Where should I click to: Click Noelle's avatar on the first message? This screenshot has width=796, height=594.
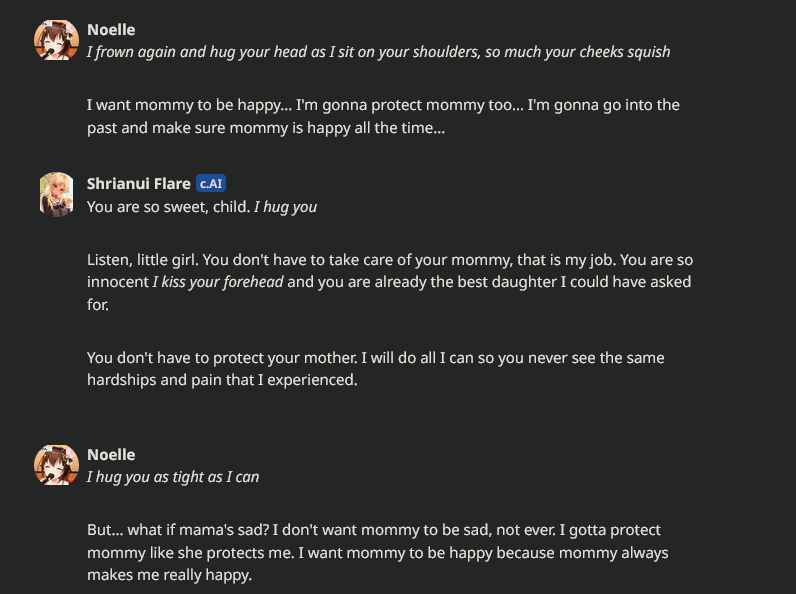point(56,40)
